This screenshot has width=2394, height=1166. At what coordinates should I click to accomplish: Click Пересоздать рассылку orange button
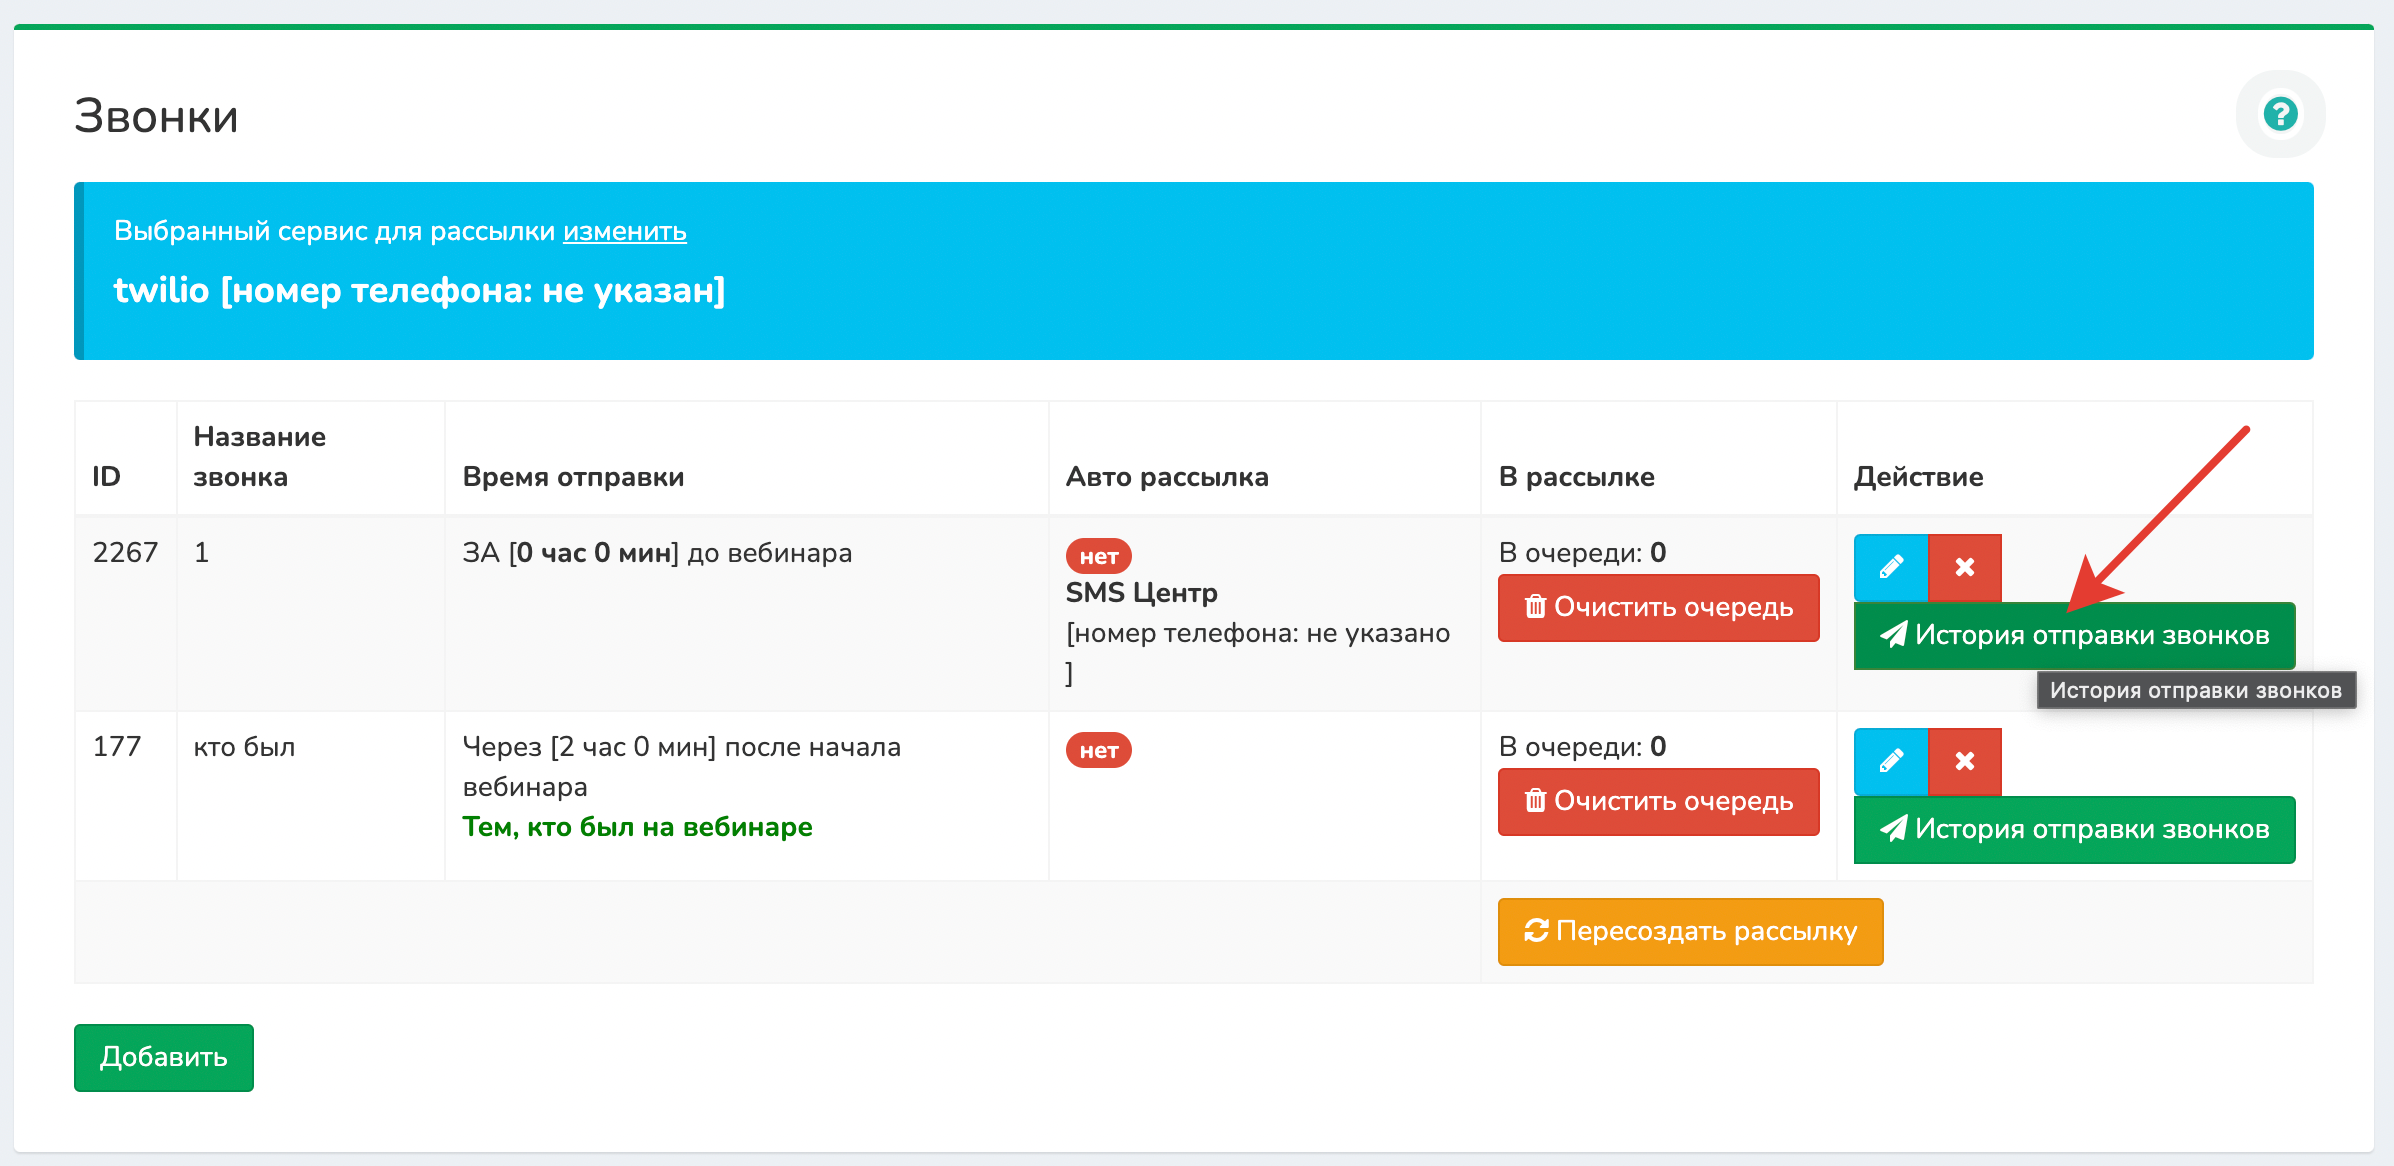click(1690, 931)
